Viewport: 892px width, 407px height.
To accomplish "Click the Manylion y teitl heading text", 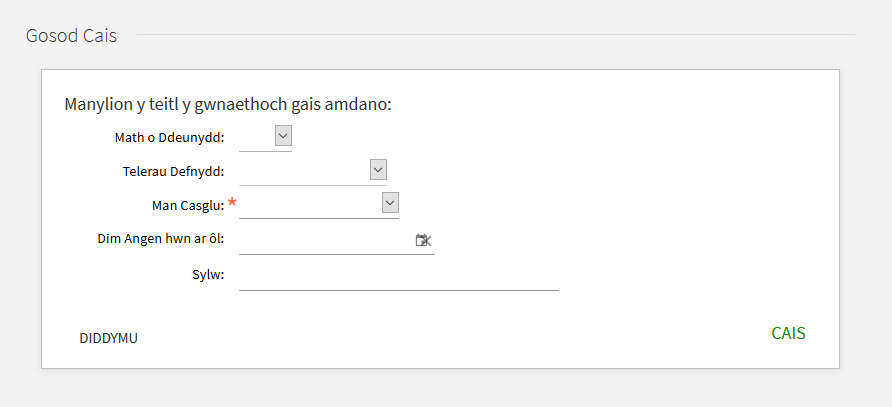I will (x=228, y=105).
